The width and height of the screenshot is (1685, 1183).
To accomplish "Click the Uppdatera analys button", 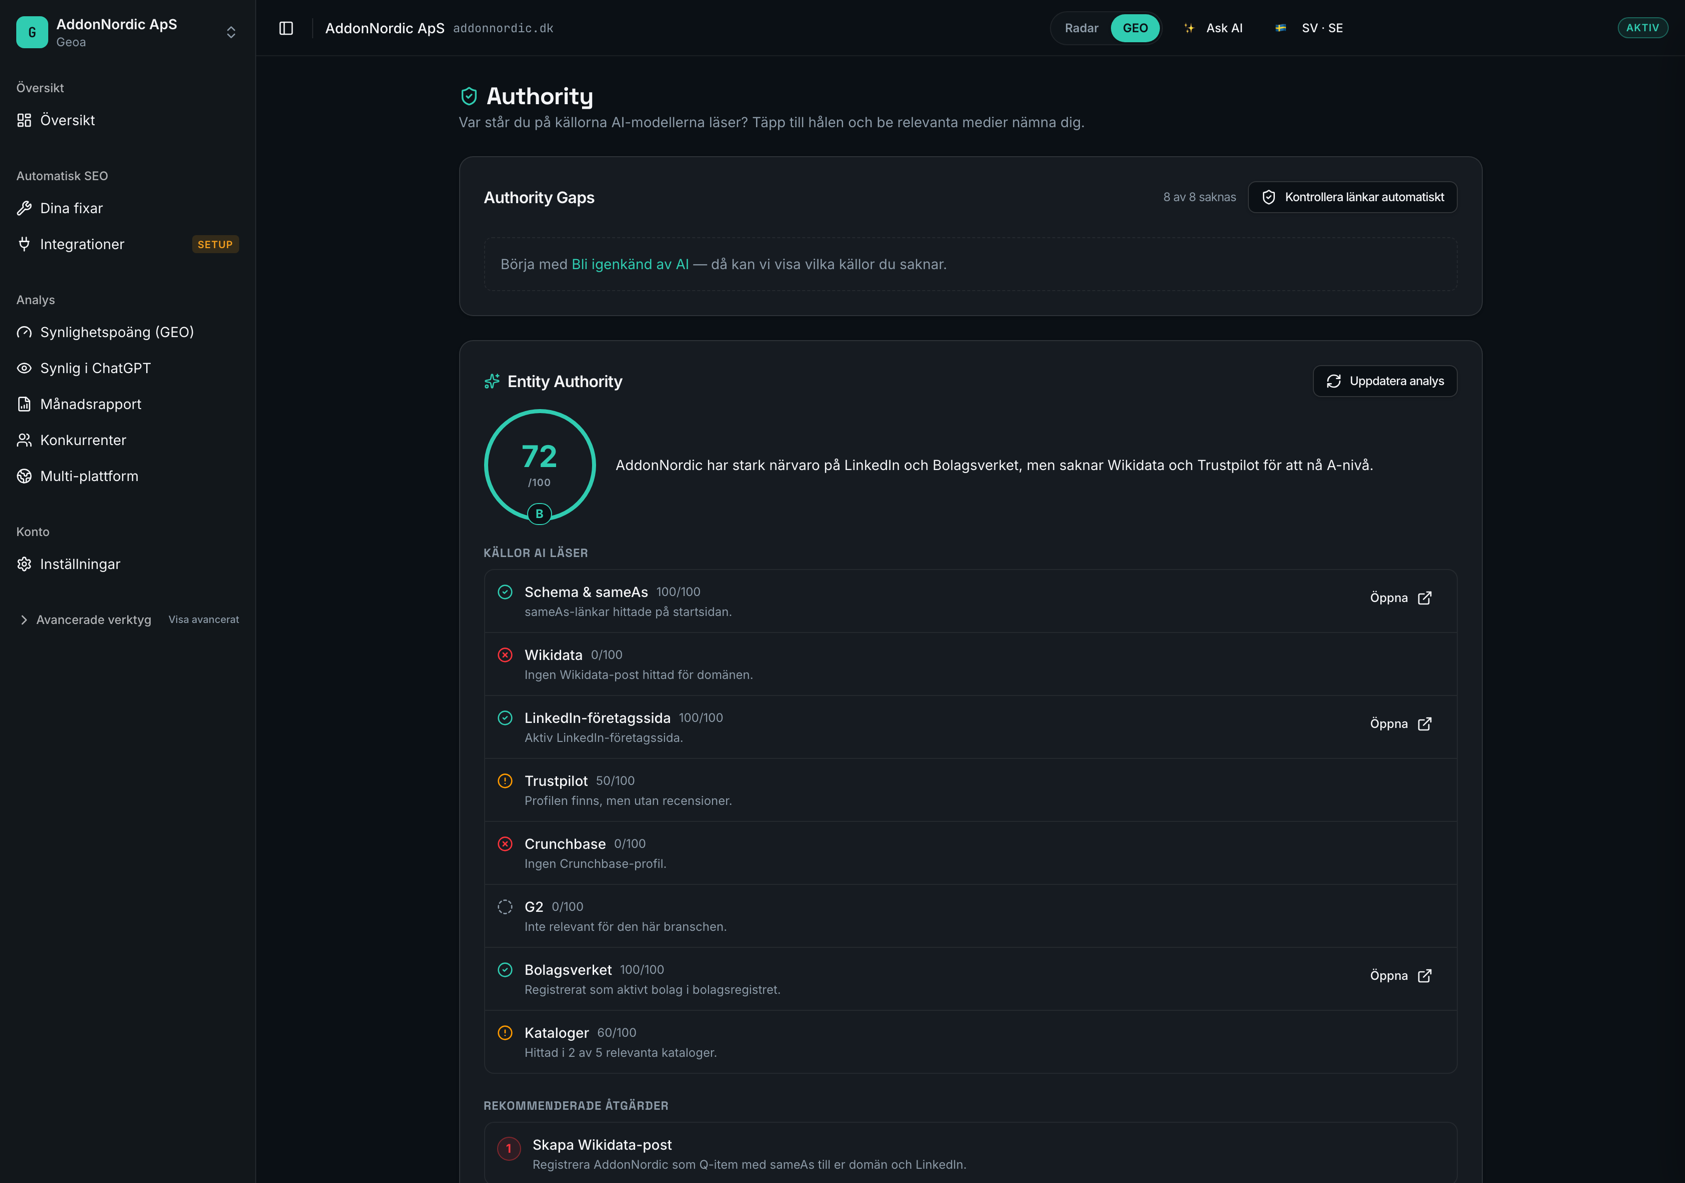I will tap(1385, 381).
